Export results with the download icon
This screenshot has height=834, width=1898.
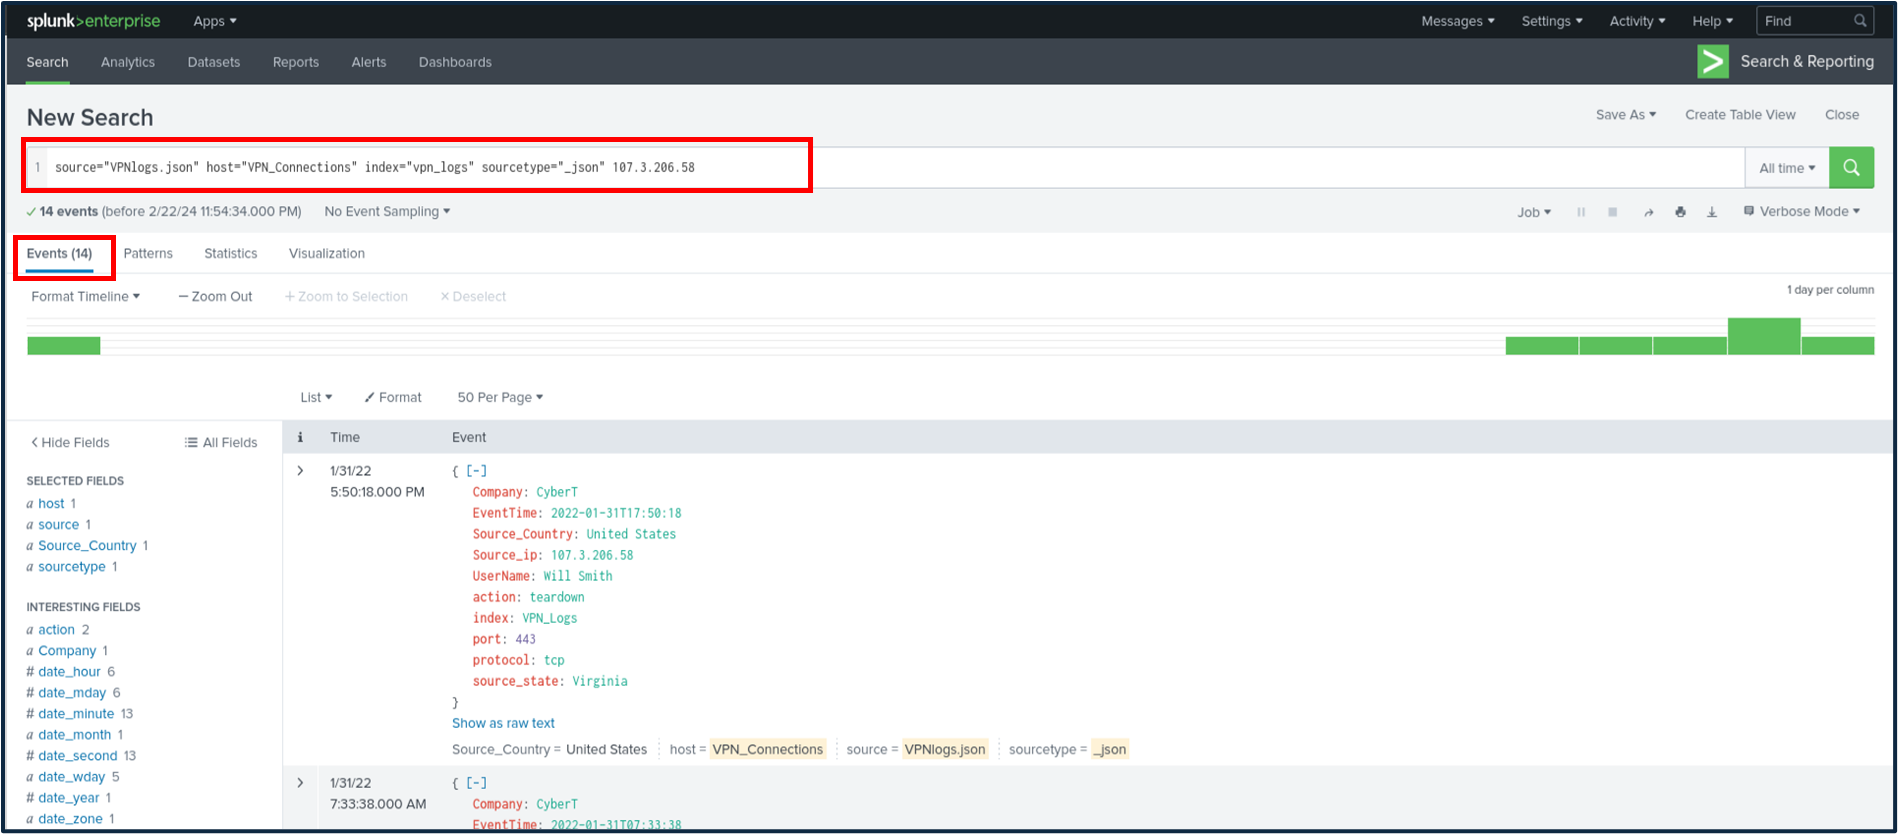click(x=1712, y=212)
